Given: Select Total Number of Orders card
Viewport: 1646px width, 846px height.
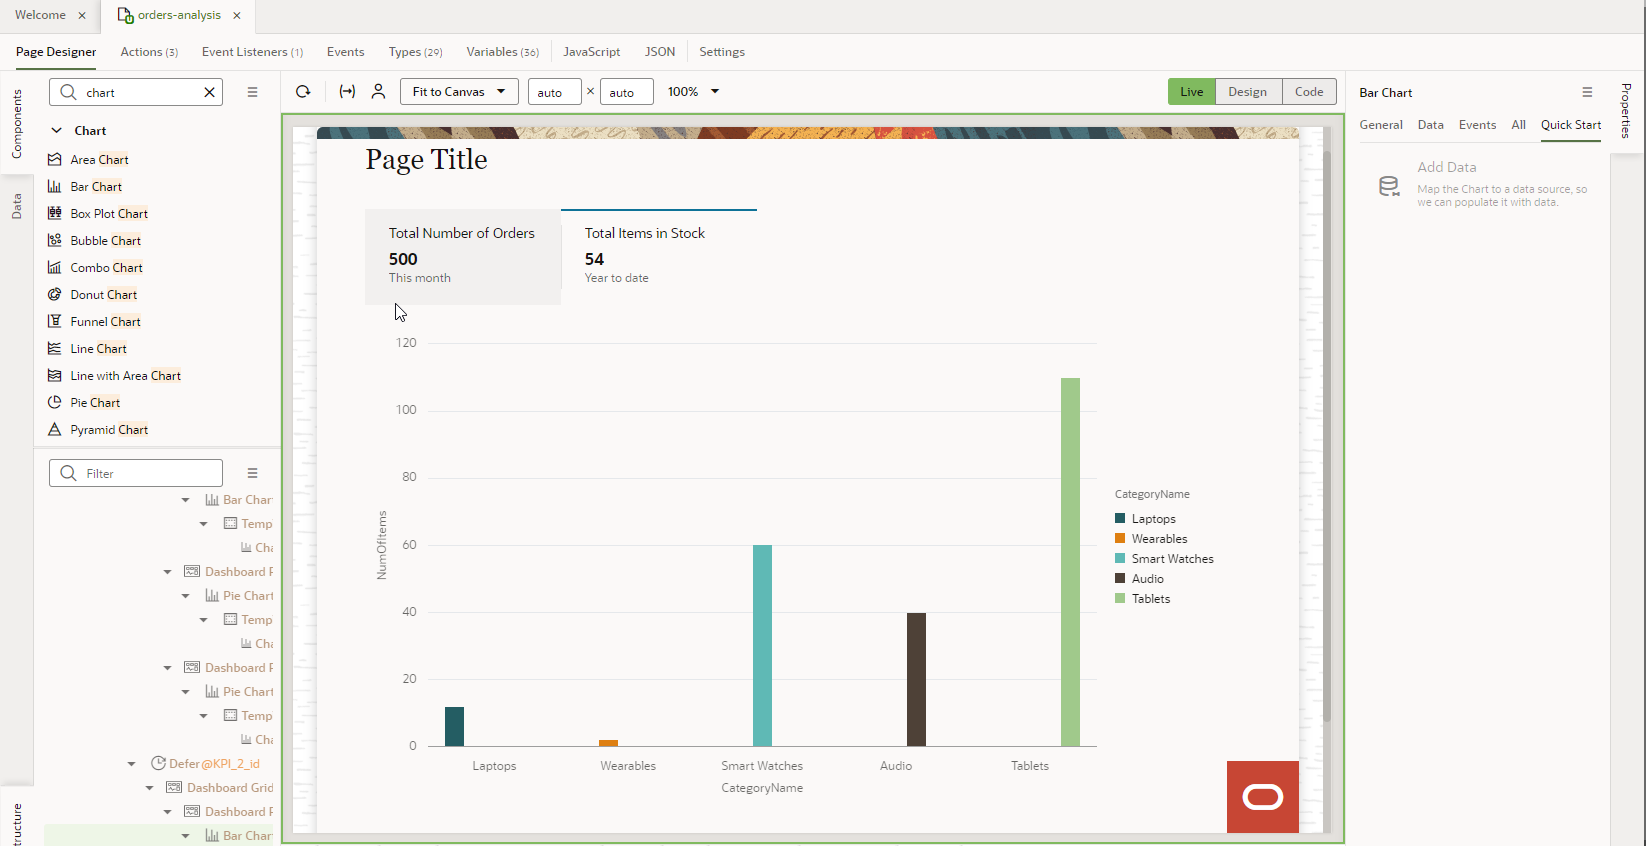Looking at the screenshot, I should 462,256.
